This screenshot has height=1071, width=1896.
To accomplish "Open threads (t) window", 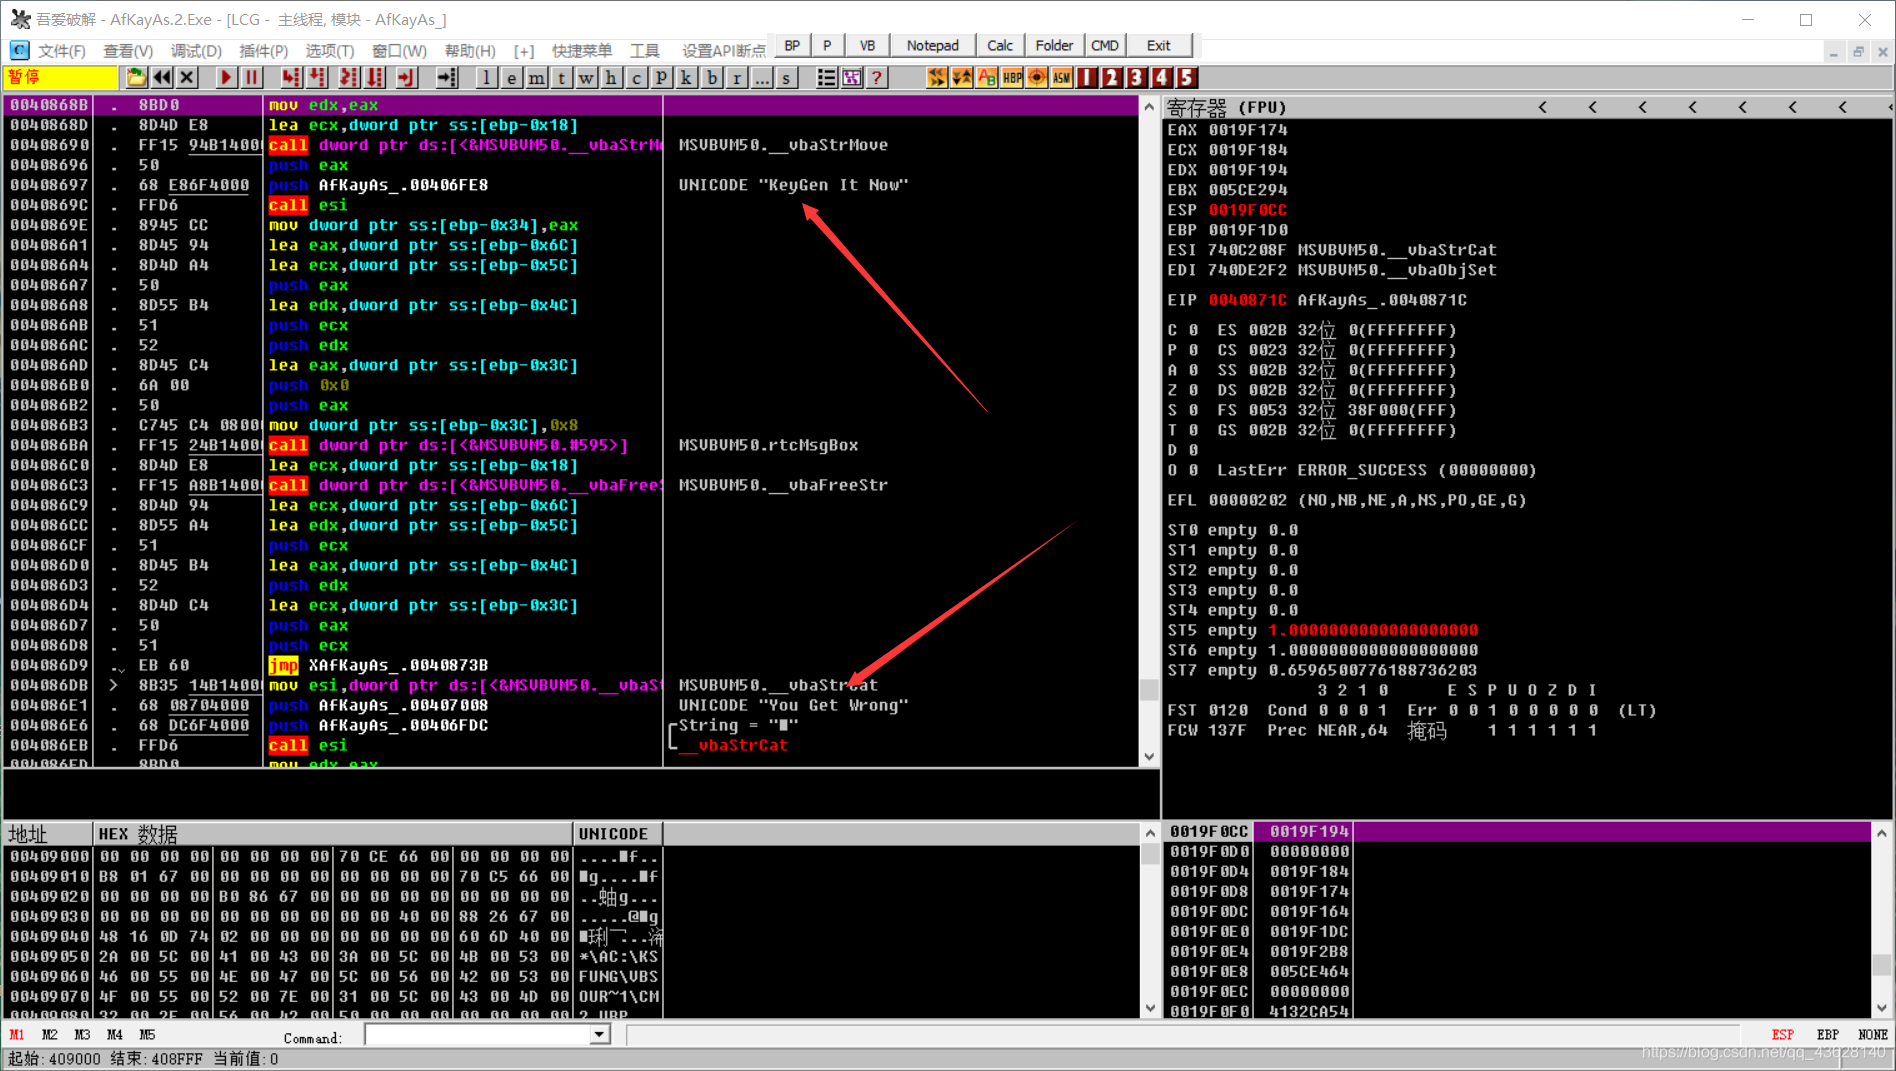I will click(561, 78).
